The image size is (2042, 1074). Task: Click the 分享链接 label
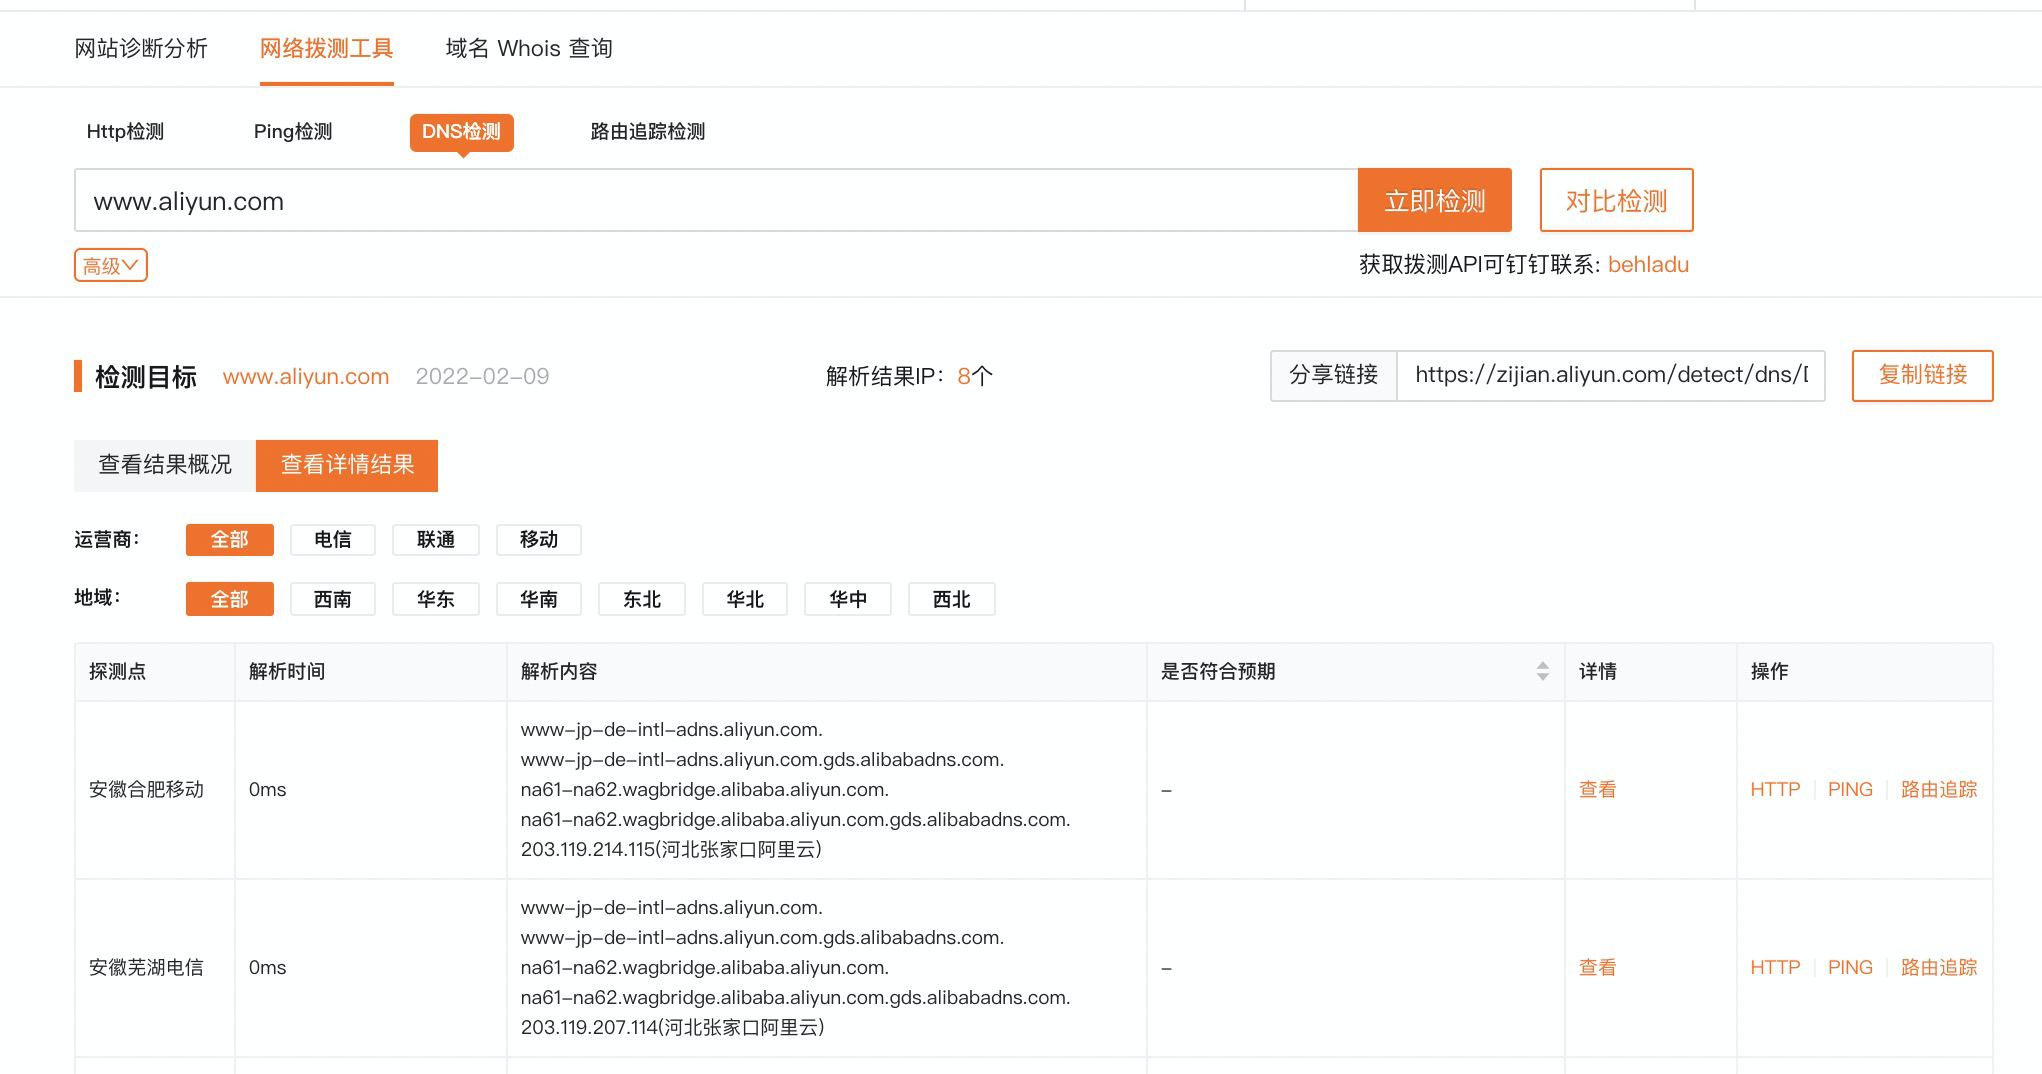pos(1333,375)
